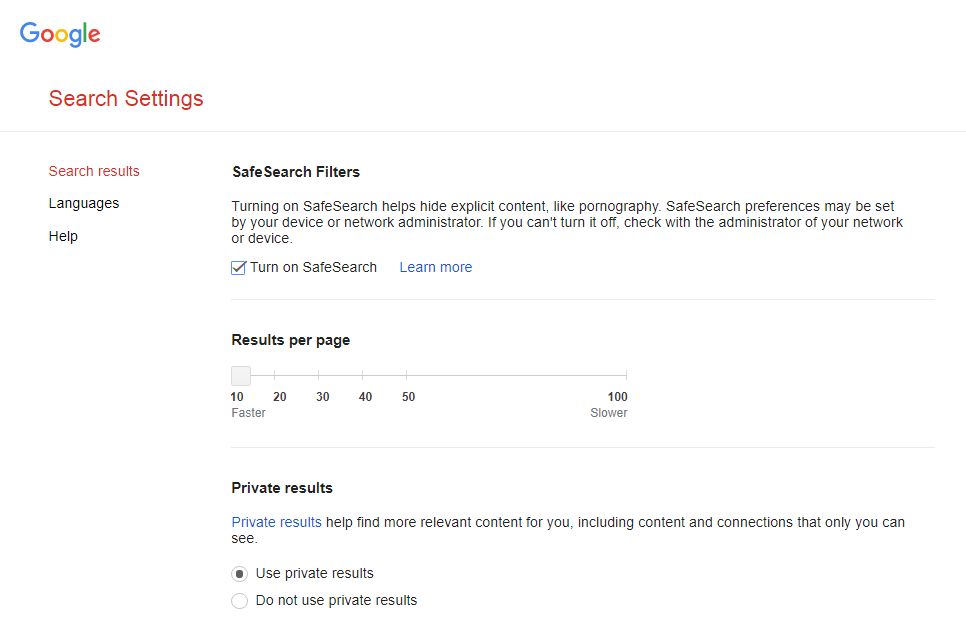Set results per page to 100
The height and width of the screenshot is (629, 966).
(x=626, y=375)
